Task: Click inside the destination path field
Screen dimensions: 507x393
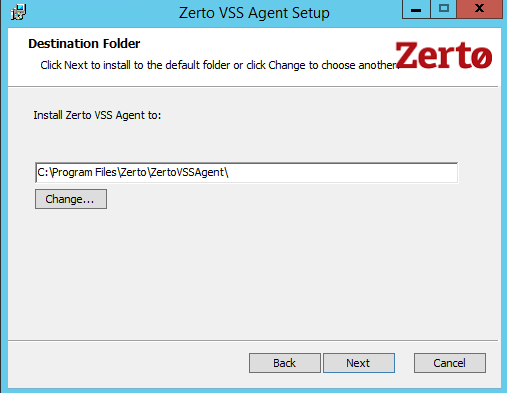Action: pos(246,173)
